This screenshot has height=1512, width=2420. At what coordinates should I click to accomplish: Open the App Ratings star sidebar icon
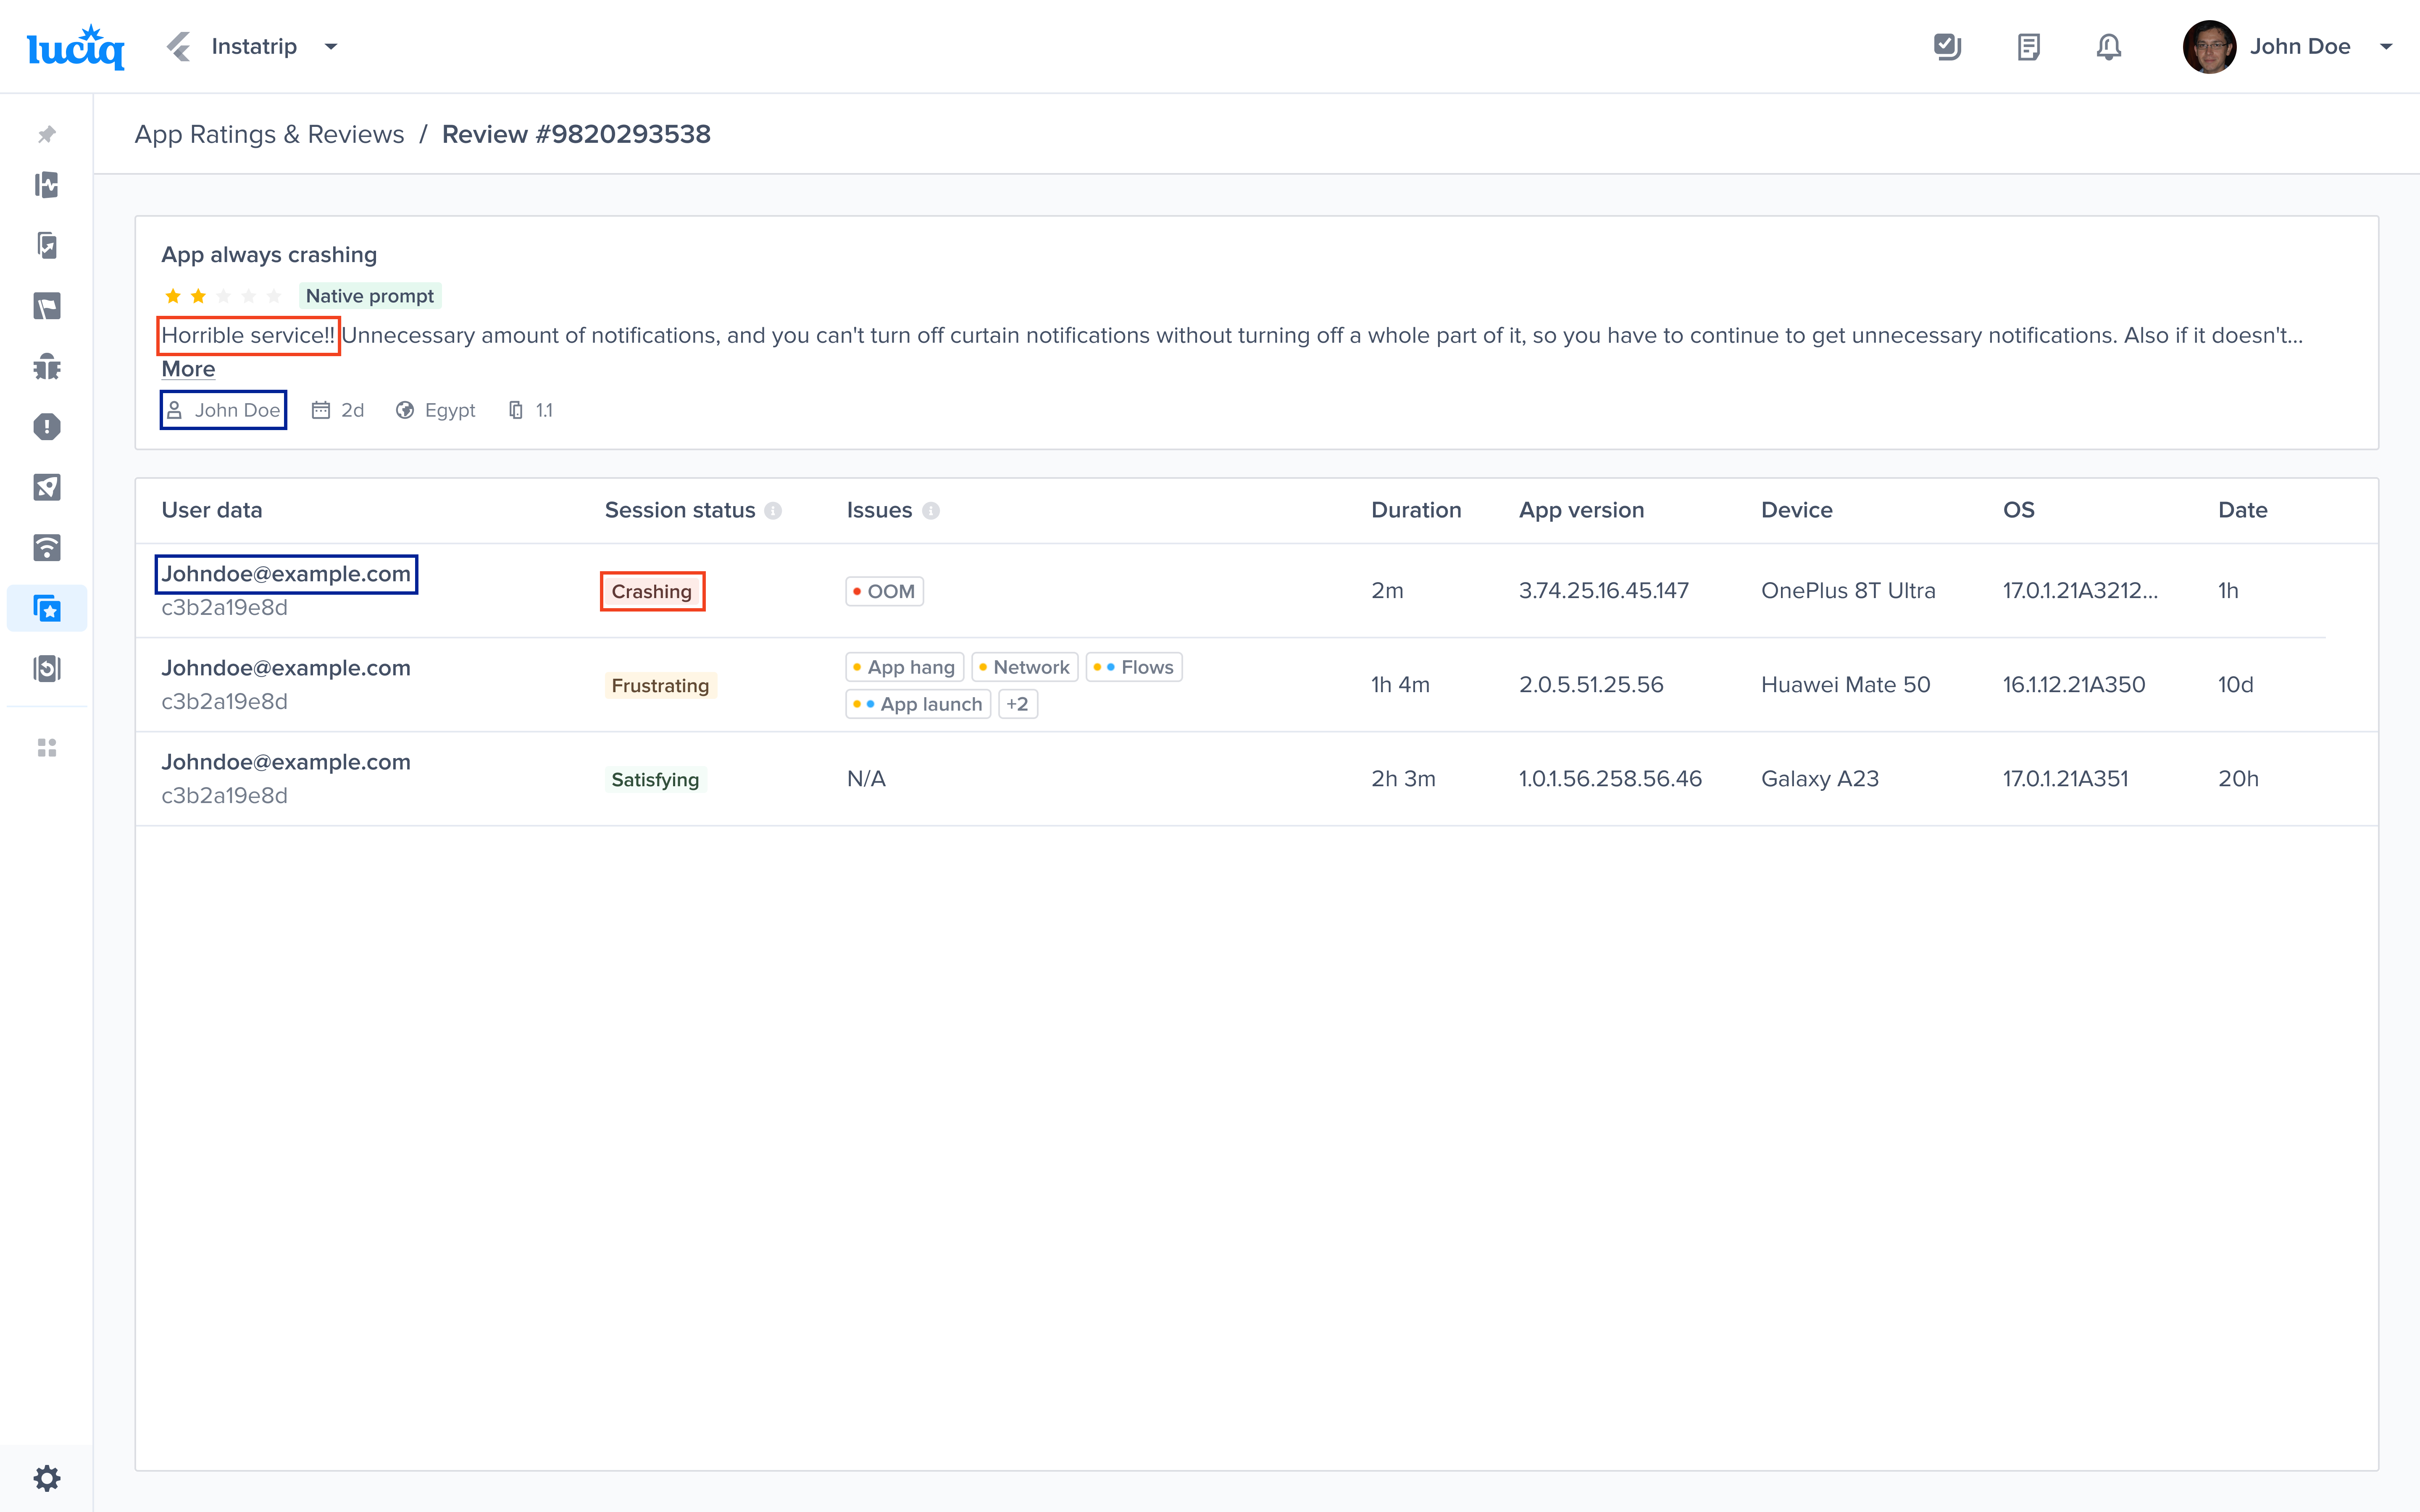click(x=47, y=608)
